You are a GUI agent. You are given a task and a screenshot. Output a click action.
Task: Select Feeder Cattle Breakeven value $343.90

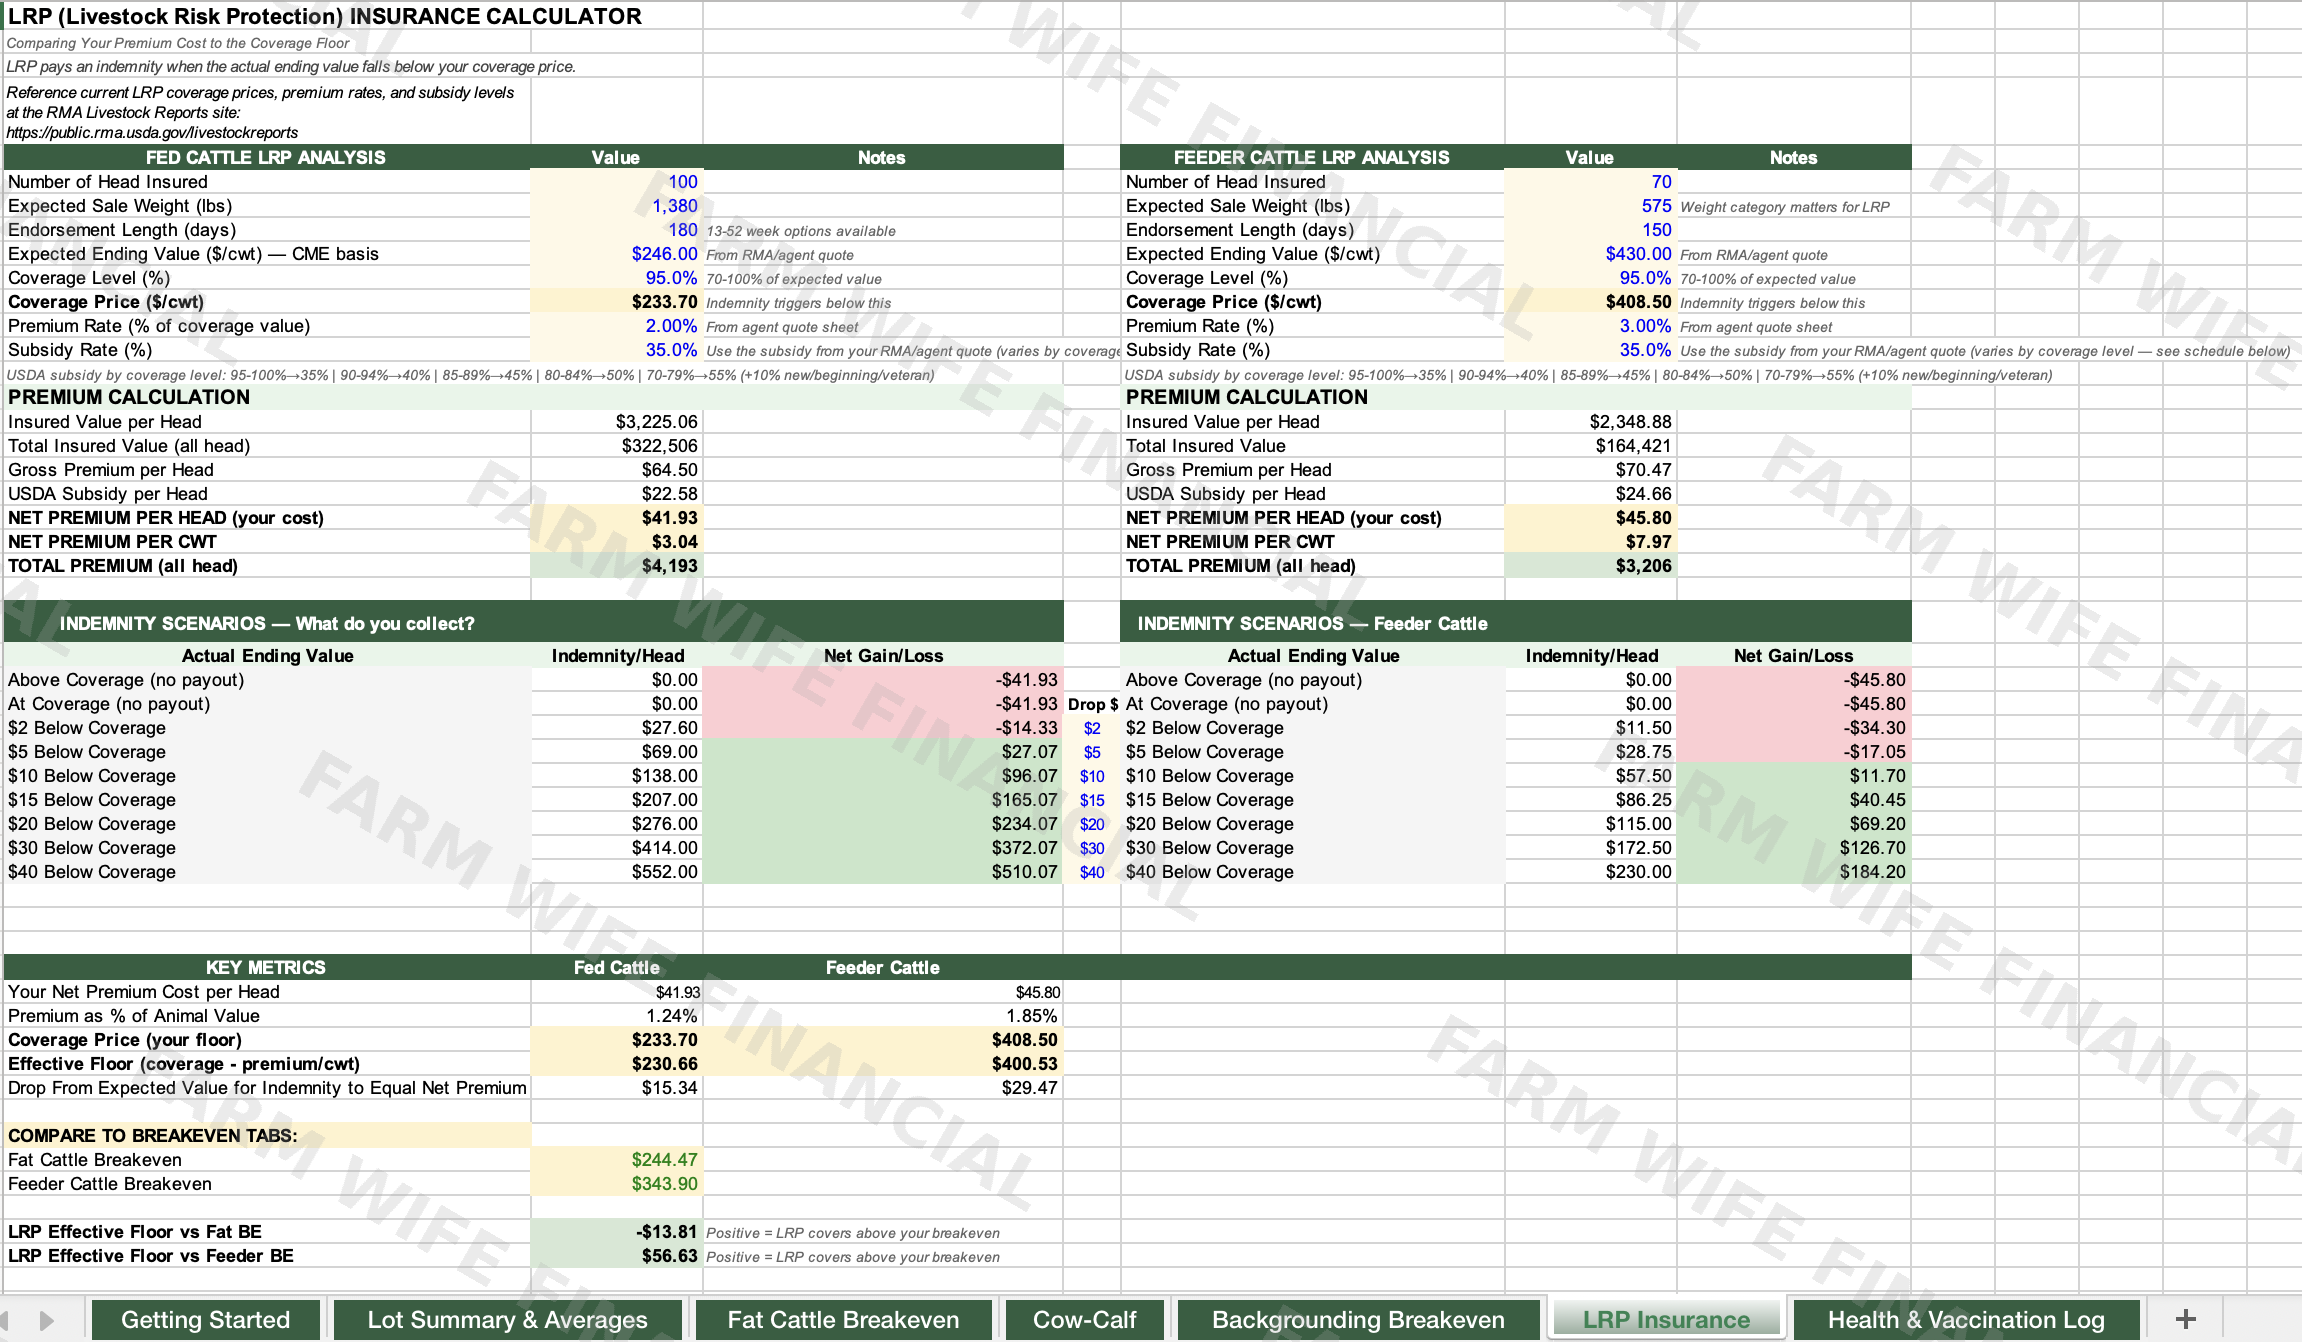617,1184
